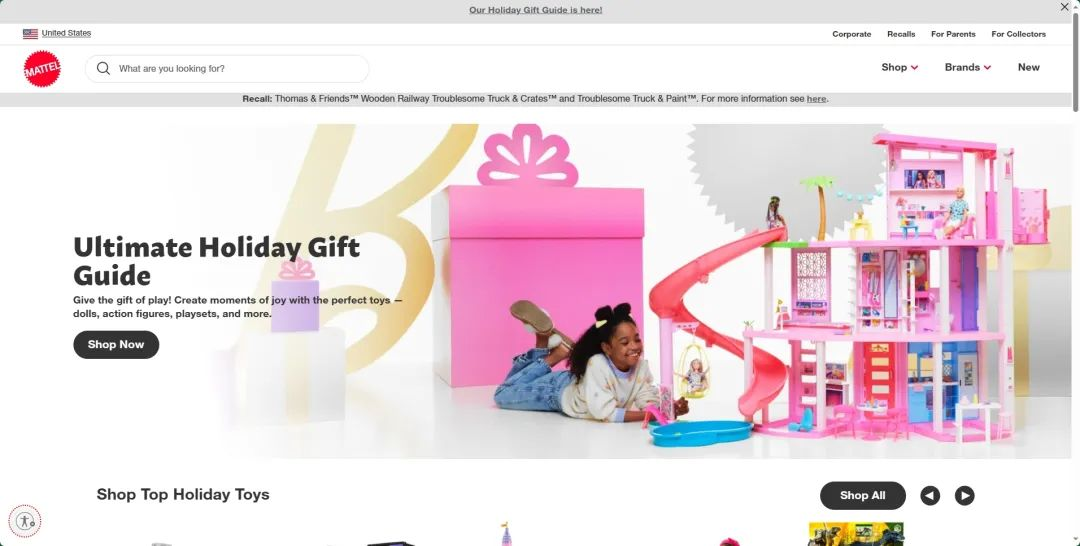Follow the recall notice 'here' link
1080x546 pixels.
[x=816, y=98]
